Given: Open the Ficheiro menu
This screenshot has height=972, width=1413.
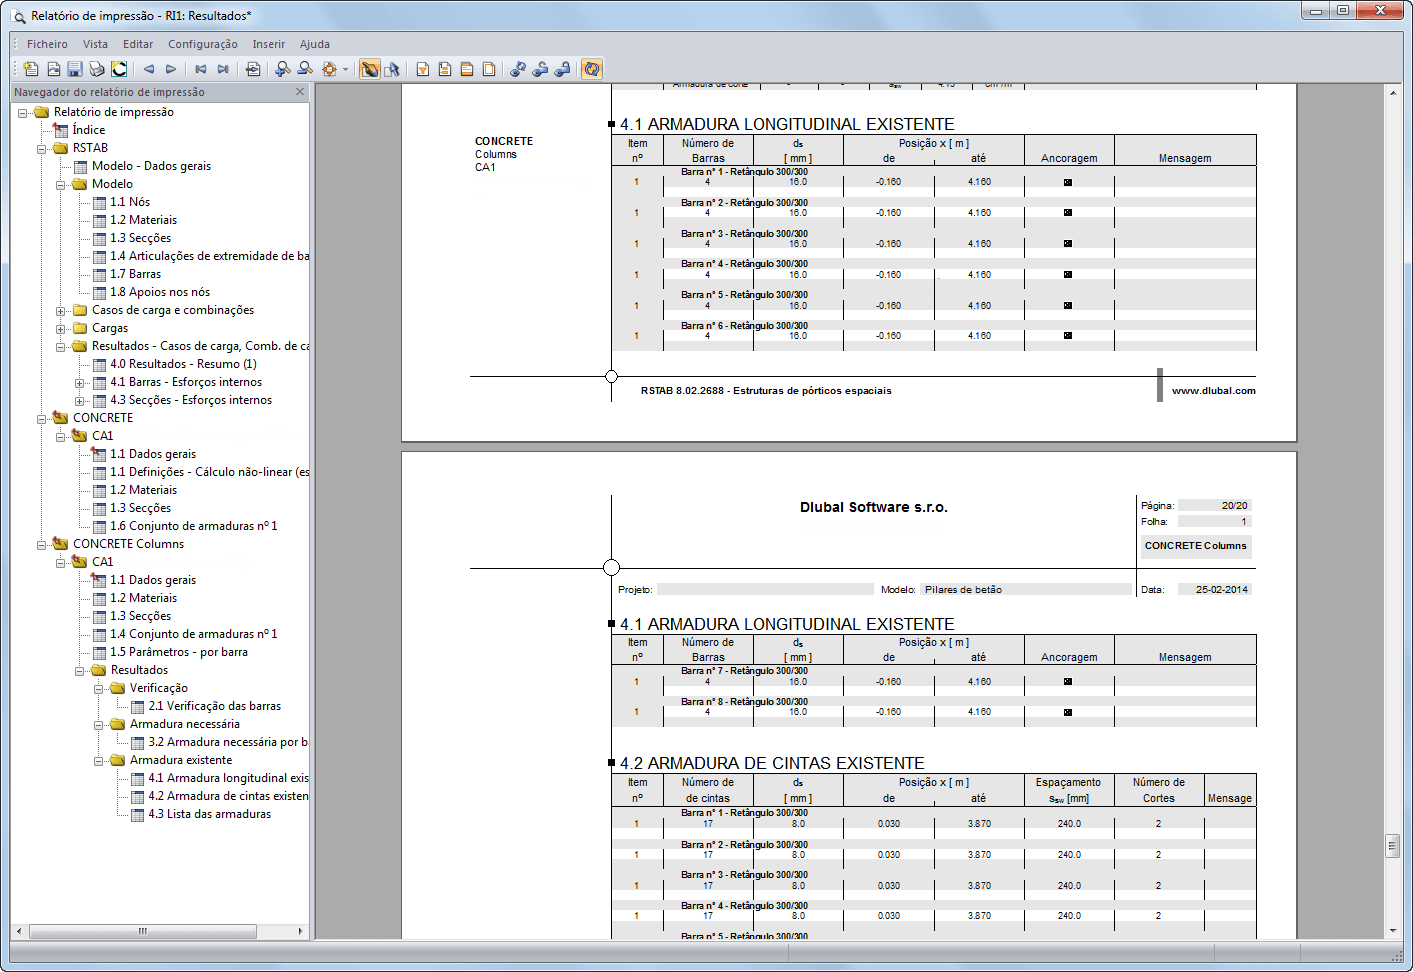Looking at the screenshot, I should pos(47,44).
